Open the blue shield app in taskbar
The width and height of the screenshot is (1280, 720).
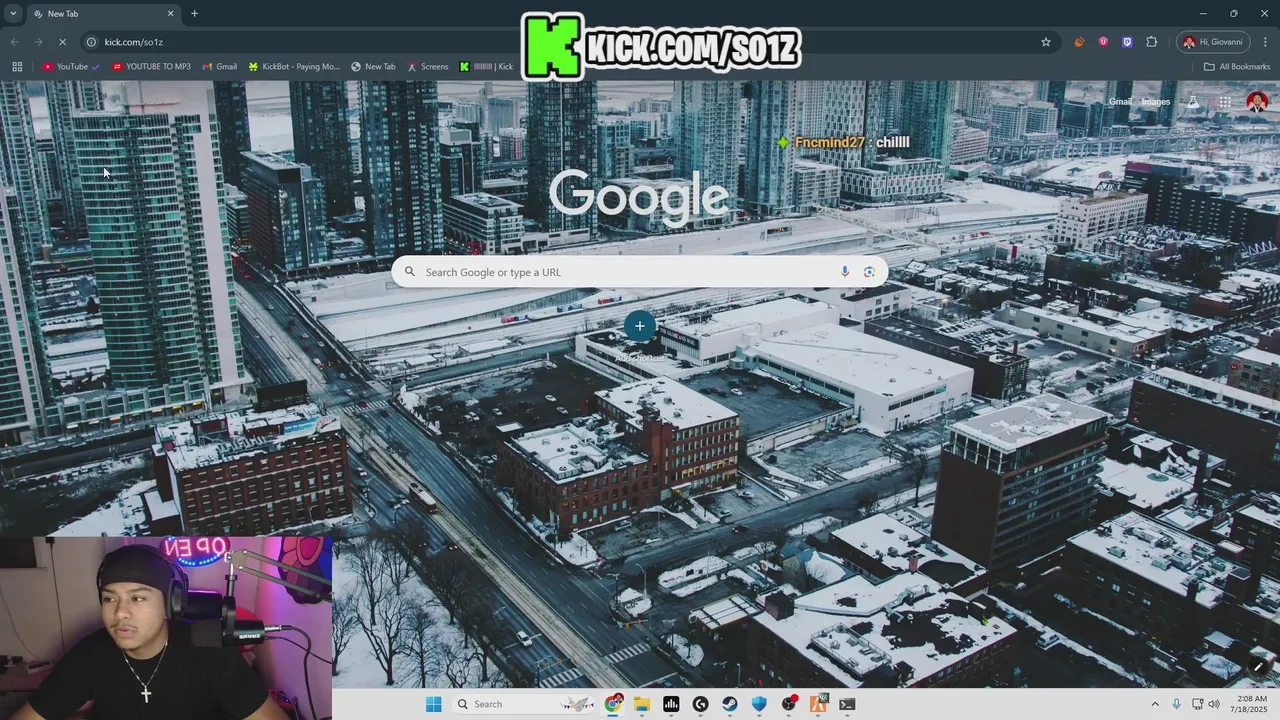tap(759, 704)
